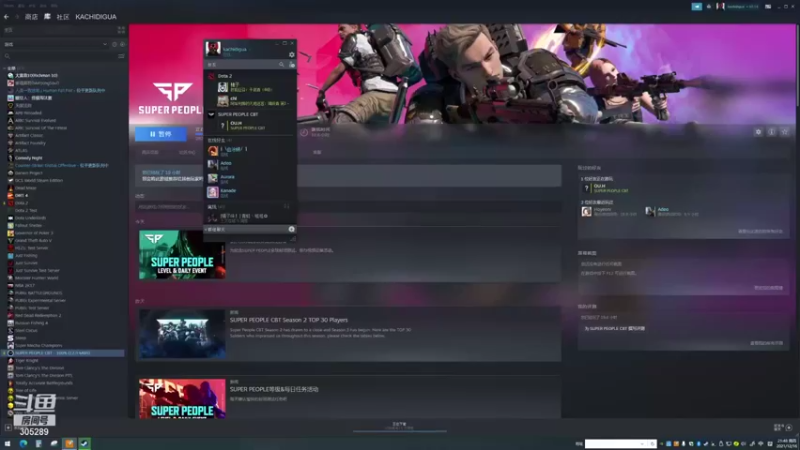The height and width of the screenshot is (450, 800).
Task: Open the KACHIDIGUA profile tab
Action: [x=96, y=17]
